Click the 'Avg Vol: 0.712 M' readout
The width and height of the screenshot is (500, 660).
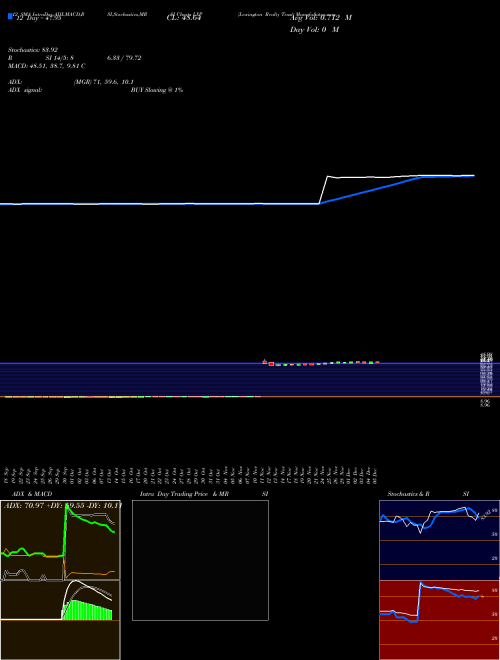pos(321,18)
